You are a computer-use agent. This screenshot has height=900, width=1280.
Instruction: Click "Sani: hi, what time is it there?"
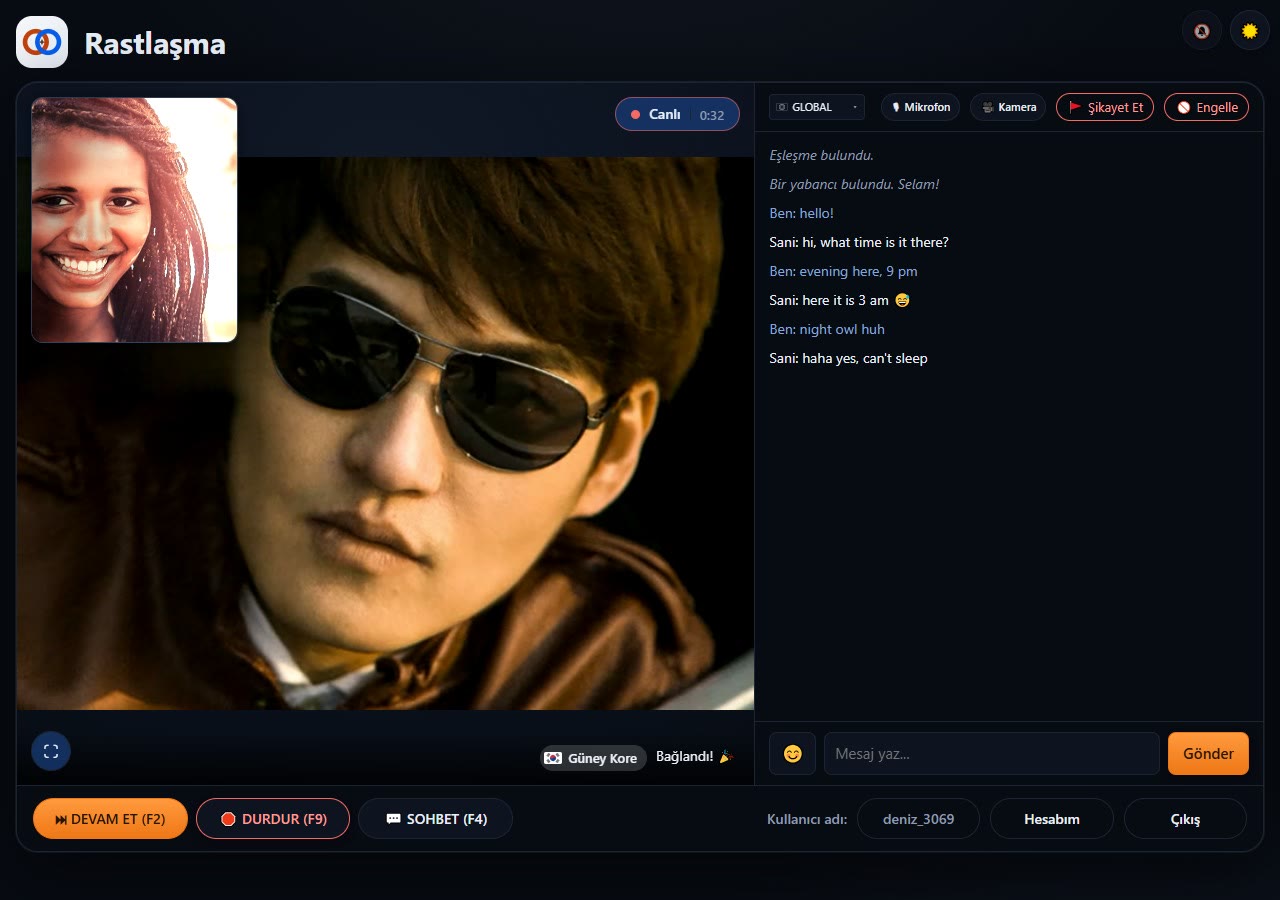tap(859, 242)
